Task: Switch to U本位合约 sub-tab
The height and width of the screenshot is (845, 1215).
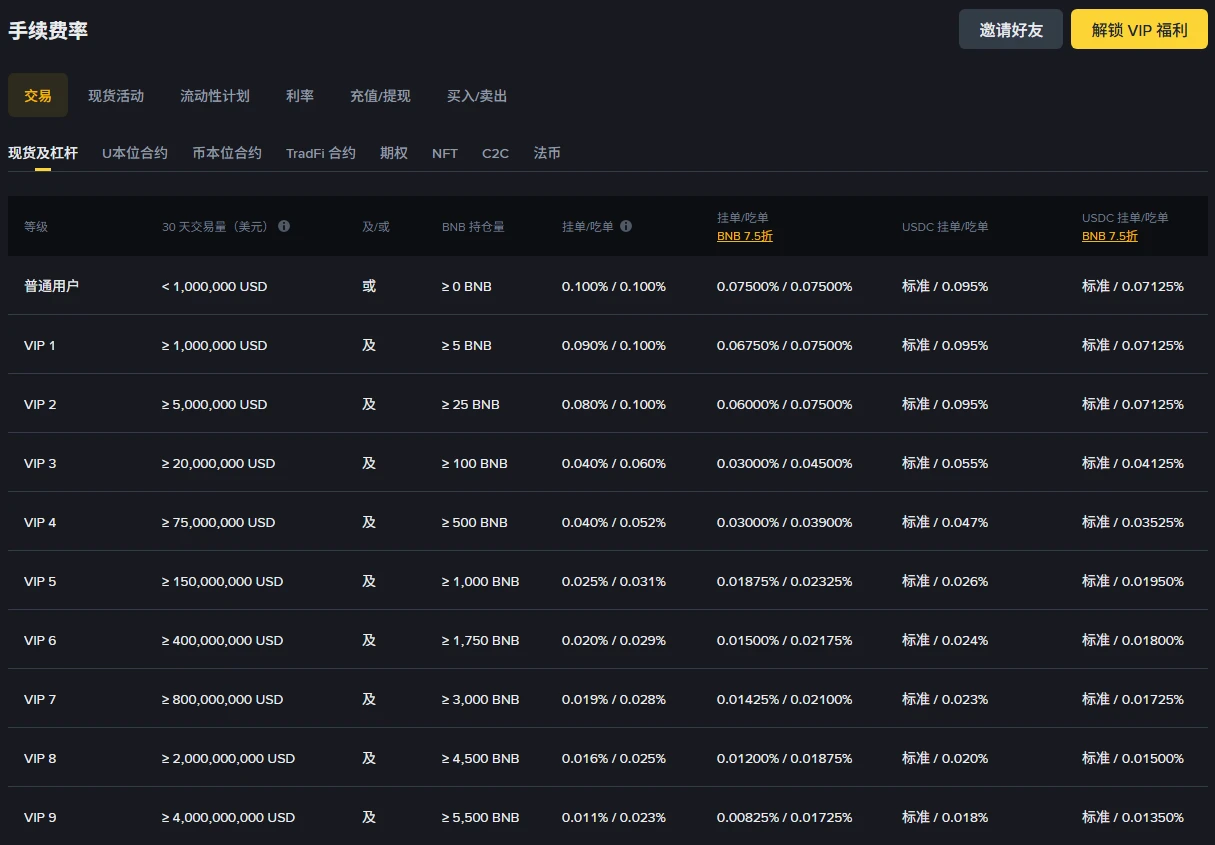Action: tap(135, 153)
